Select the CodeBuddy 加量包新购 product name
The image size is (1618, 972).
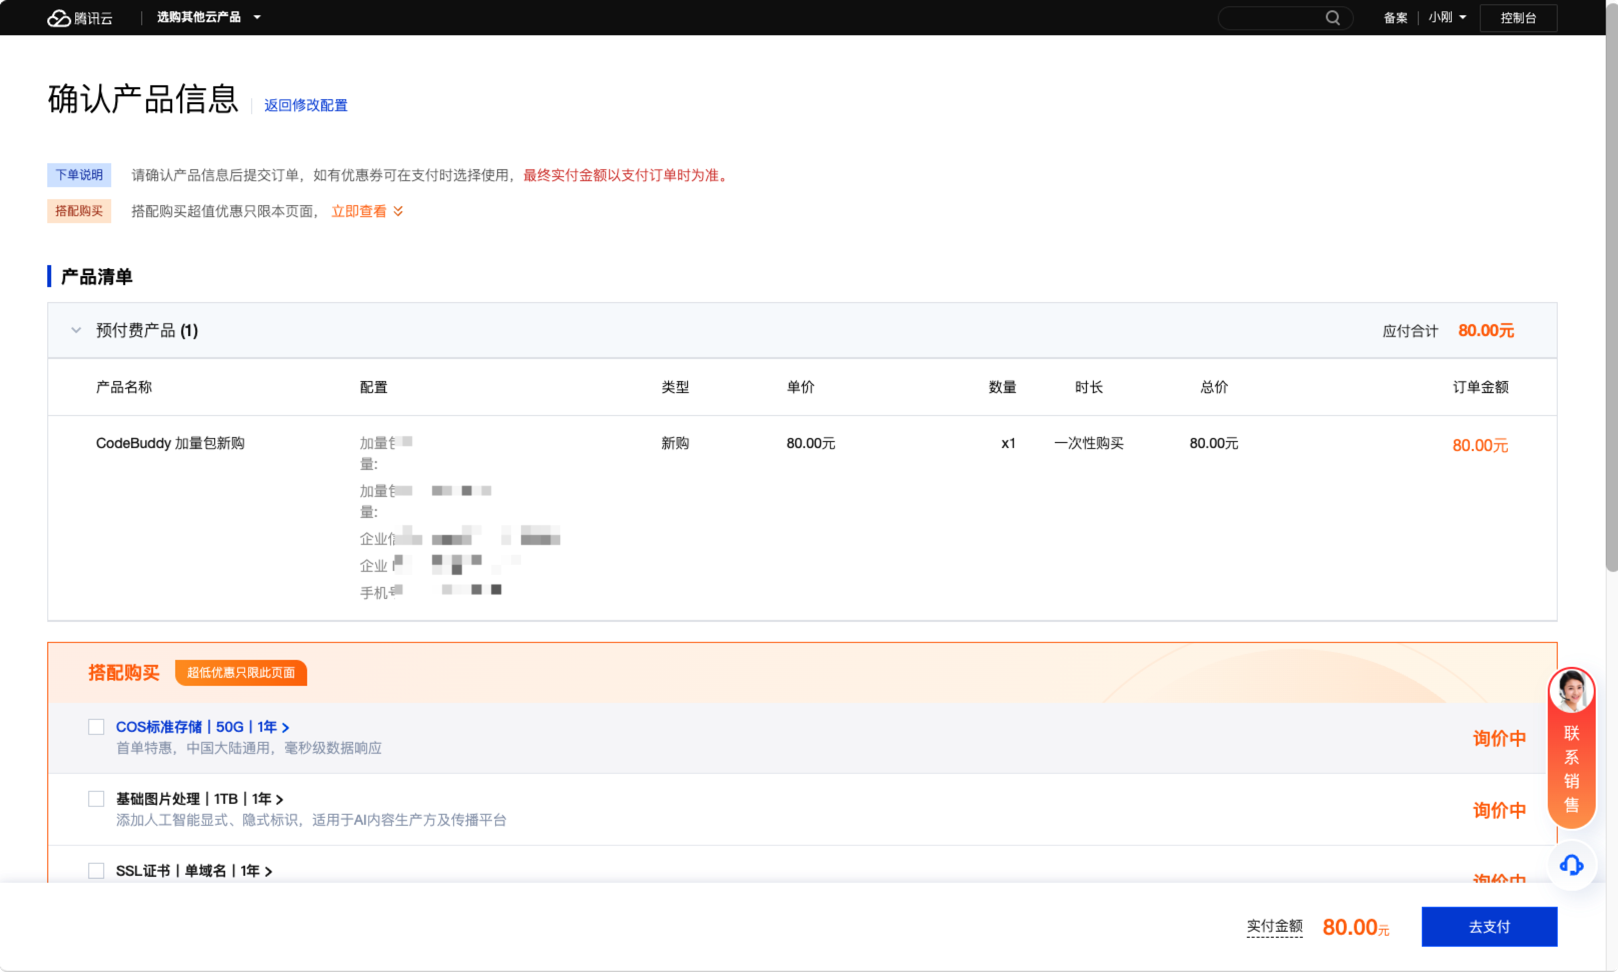point(170,443)
